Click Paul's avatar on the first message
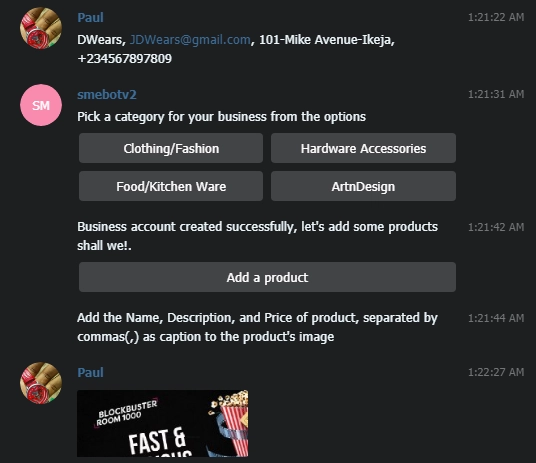Image resolution: width=536 pixels, height=463 pixels. pos(41,28)
